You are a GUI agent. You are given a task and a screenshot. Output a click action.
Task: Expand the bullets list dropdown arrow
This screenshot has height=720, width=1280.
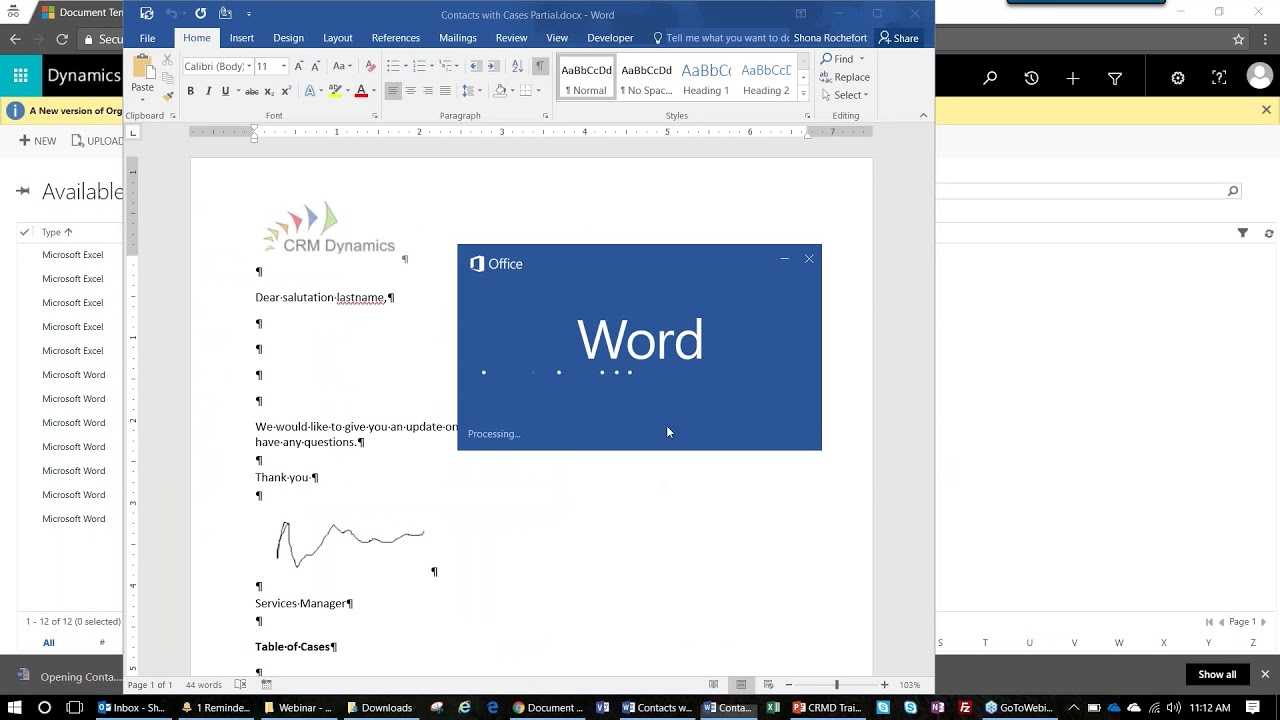(x=405, y=66)
